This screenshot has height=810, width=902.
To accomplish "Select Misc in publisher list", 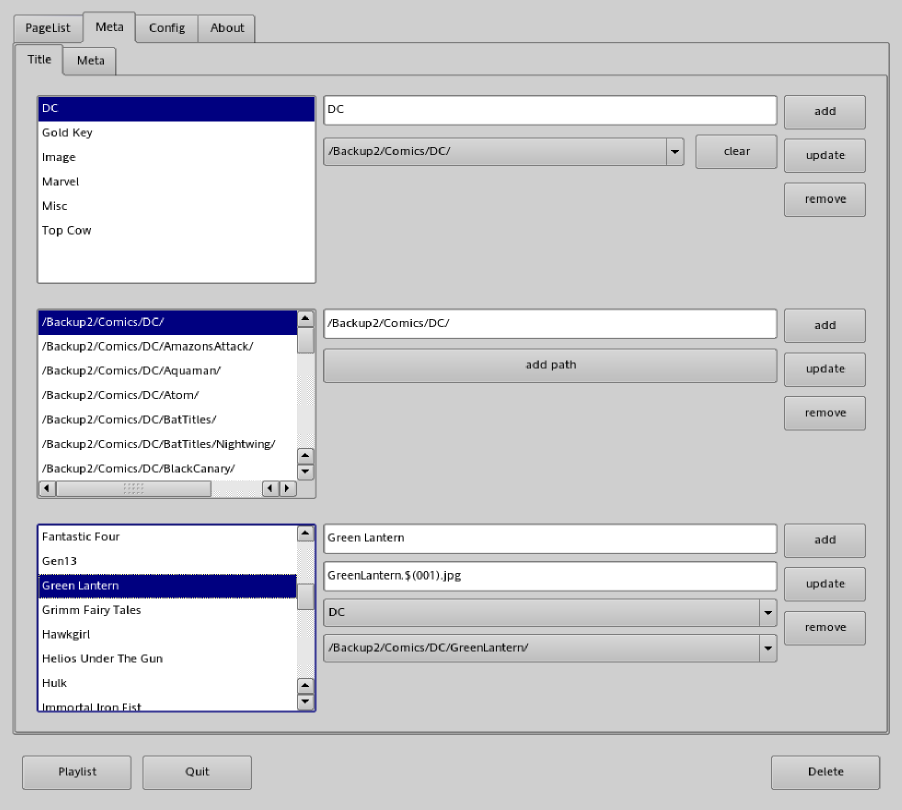I will coord(177,206).
